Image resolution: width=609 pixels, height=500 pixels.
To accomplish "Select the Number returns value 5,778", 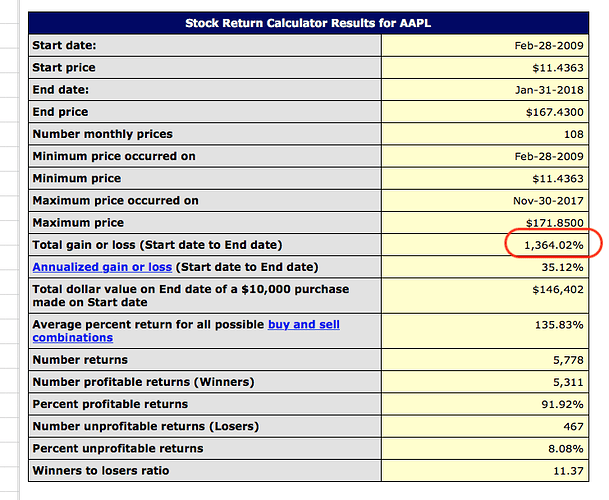I will (568, 360).
